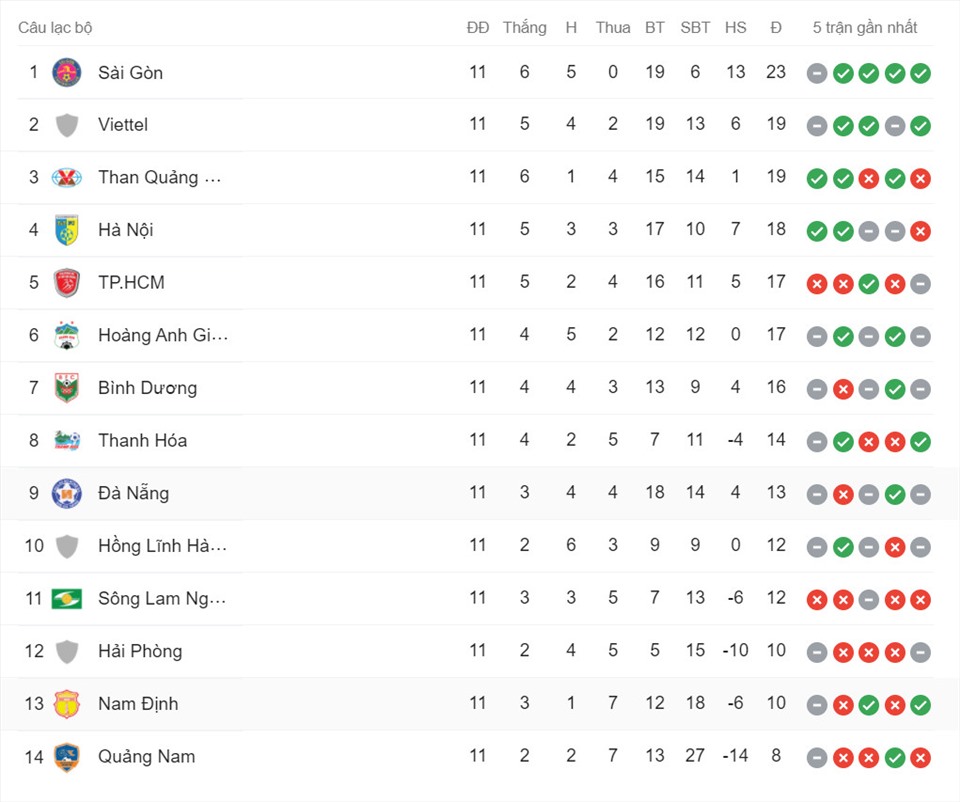This screenshot has width=960, height=802.
Task: Click the Nam Định yellow crest
Action: pyautogui.click(x=67, y=704)
